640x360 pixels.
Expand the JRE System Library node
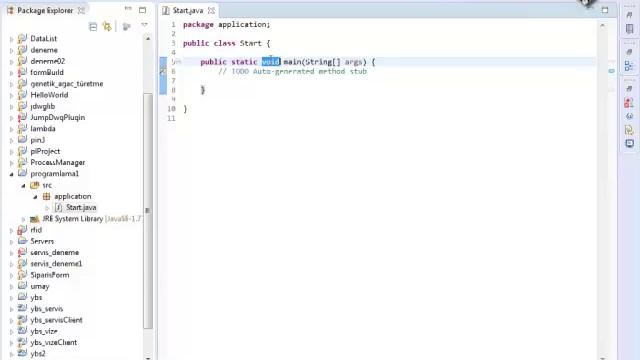coord(23,219)
